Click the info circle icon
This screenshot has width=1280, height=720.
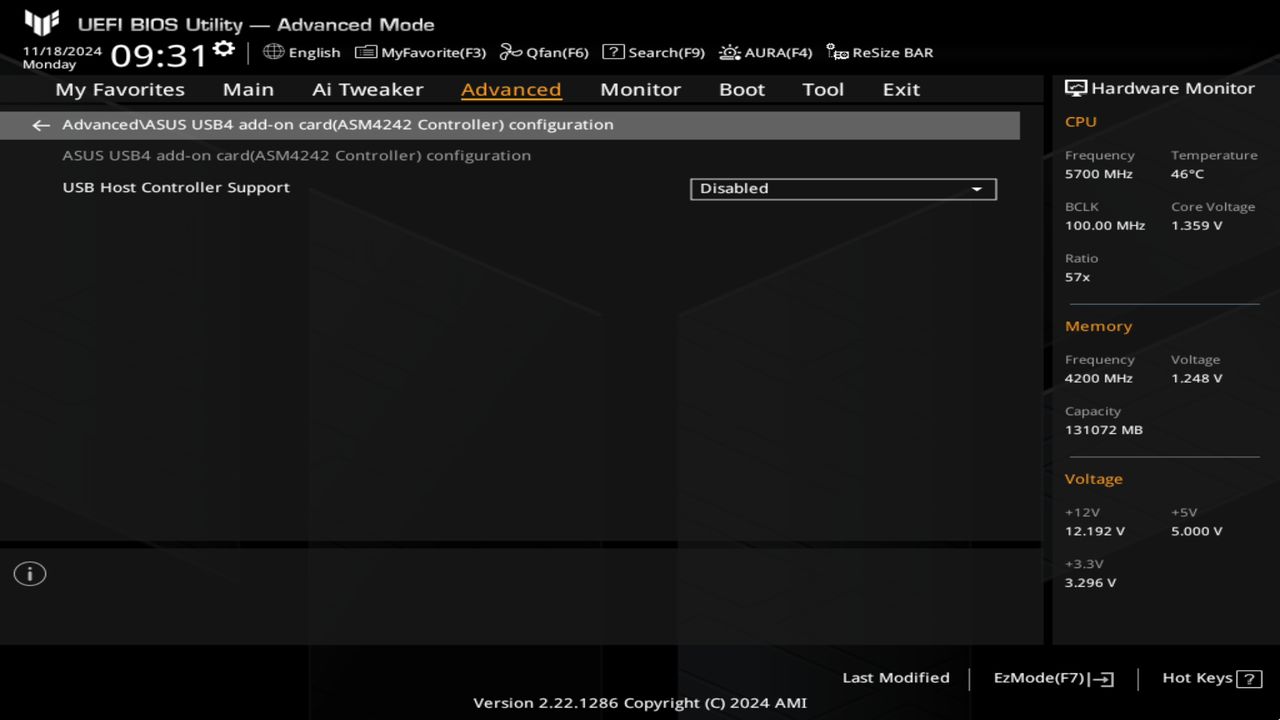click(30, 574)
